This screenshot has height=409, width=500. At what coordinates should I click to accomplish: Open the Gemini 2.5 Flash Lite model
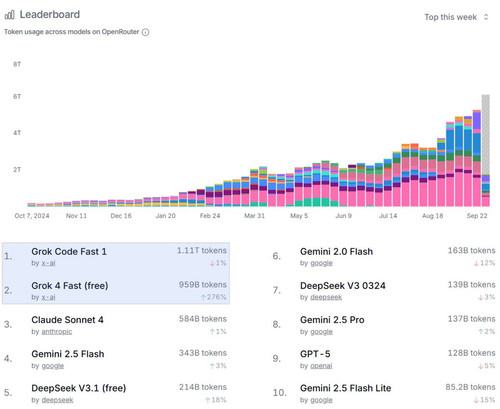pos(345,388)
